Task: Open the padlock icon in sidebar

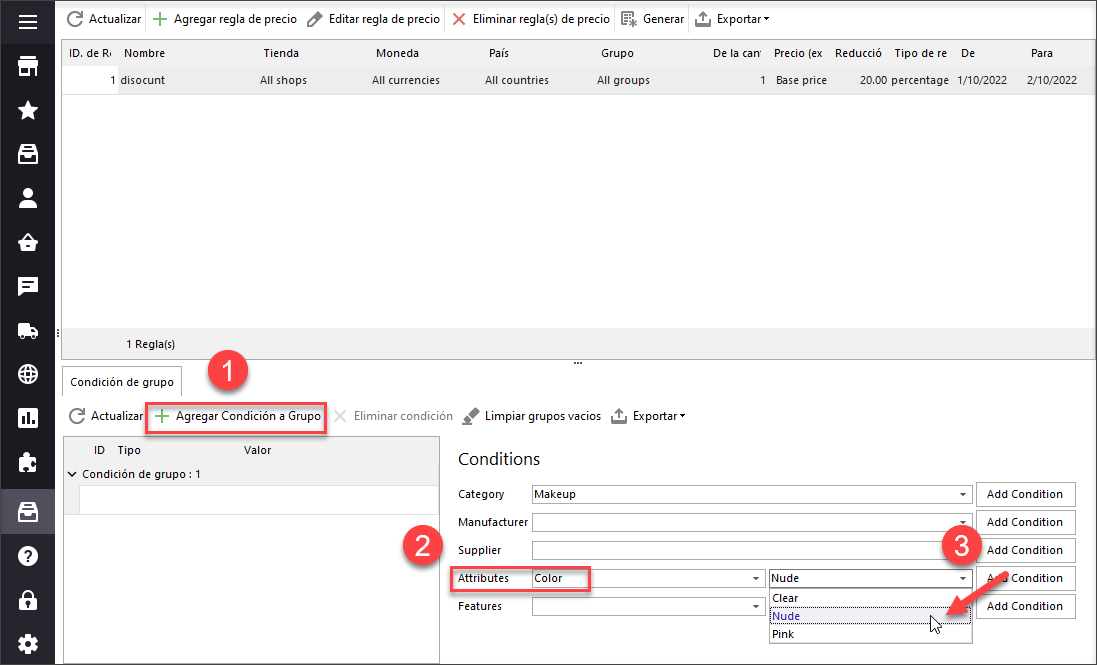Action: 28,600
